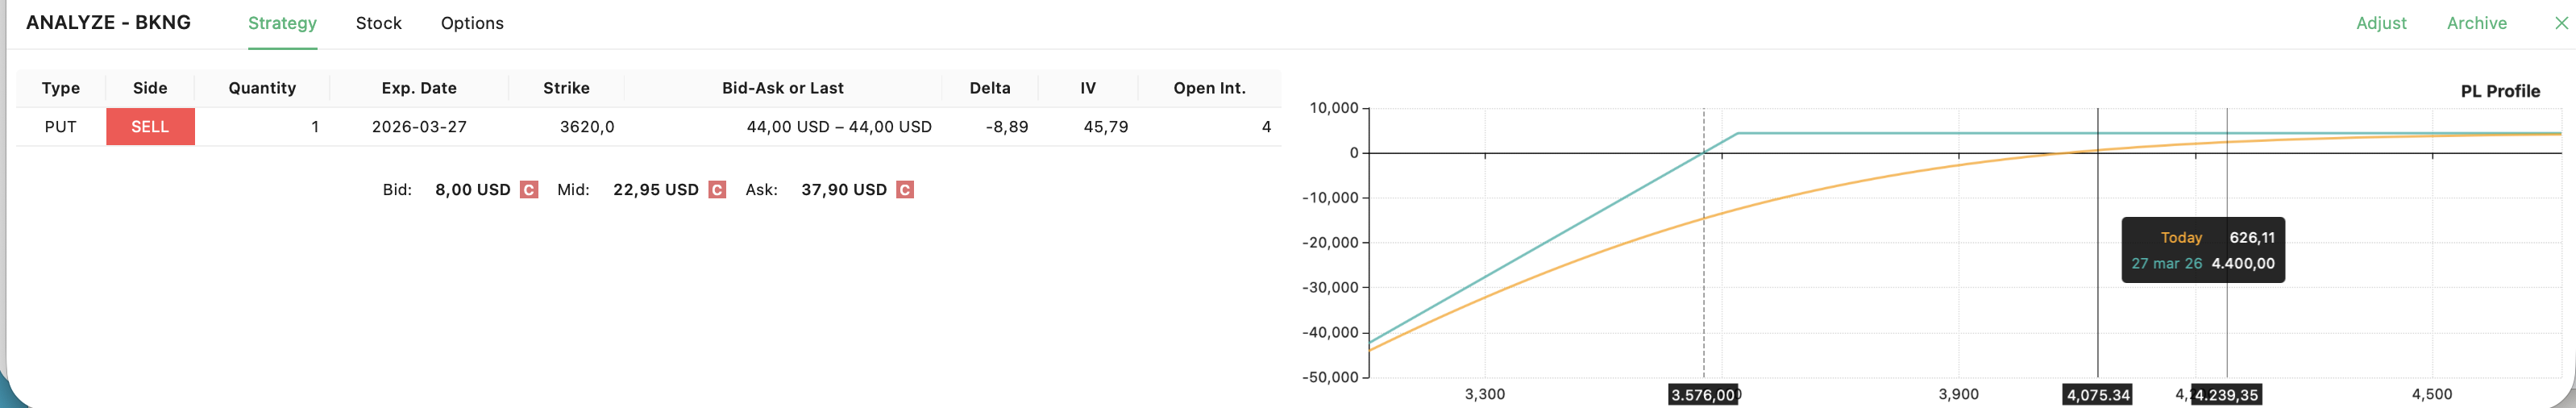The image size is (2576, 408).
Task: Click the quantity value in the PUT row
Action: point(314,127)
